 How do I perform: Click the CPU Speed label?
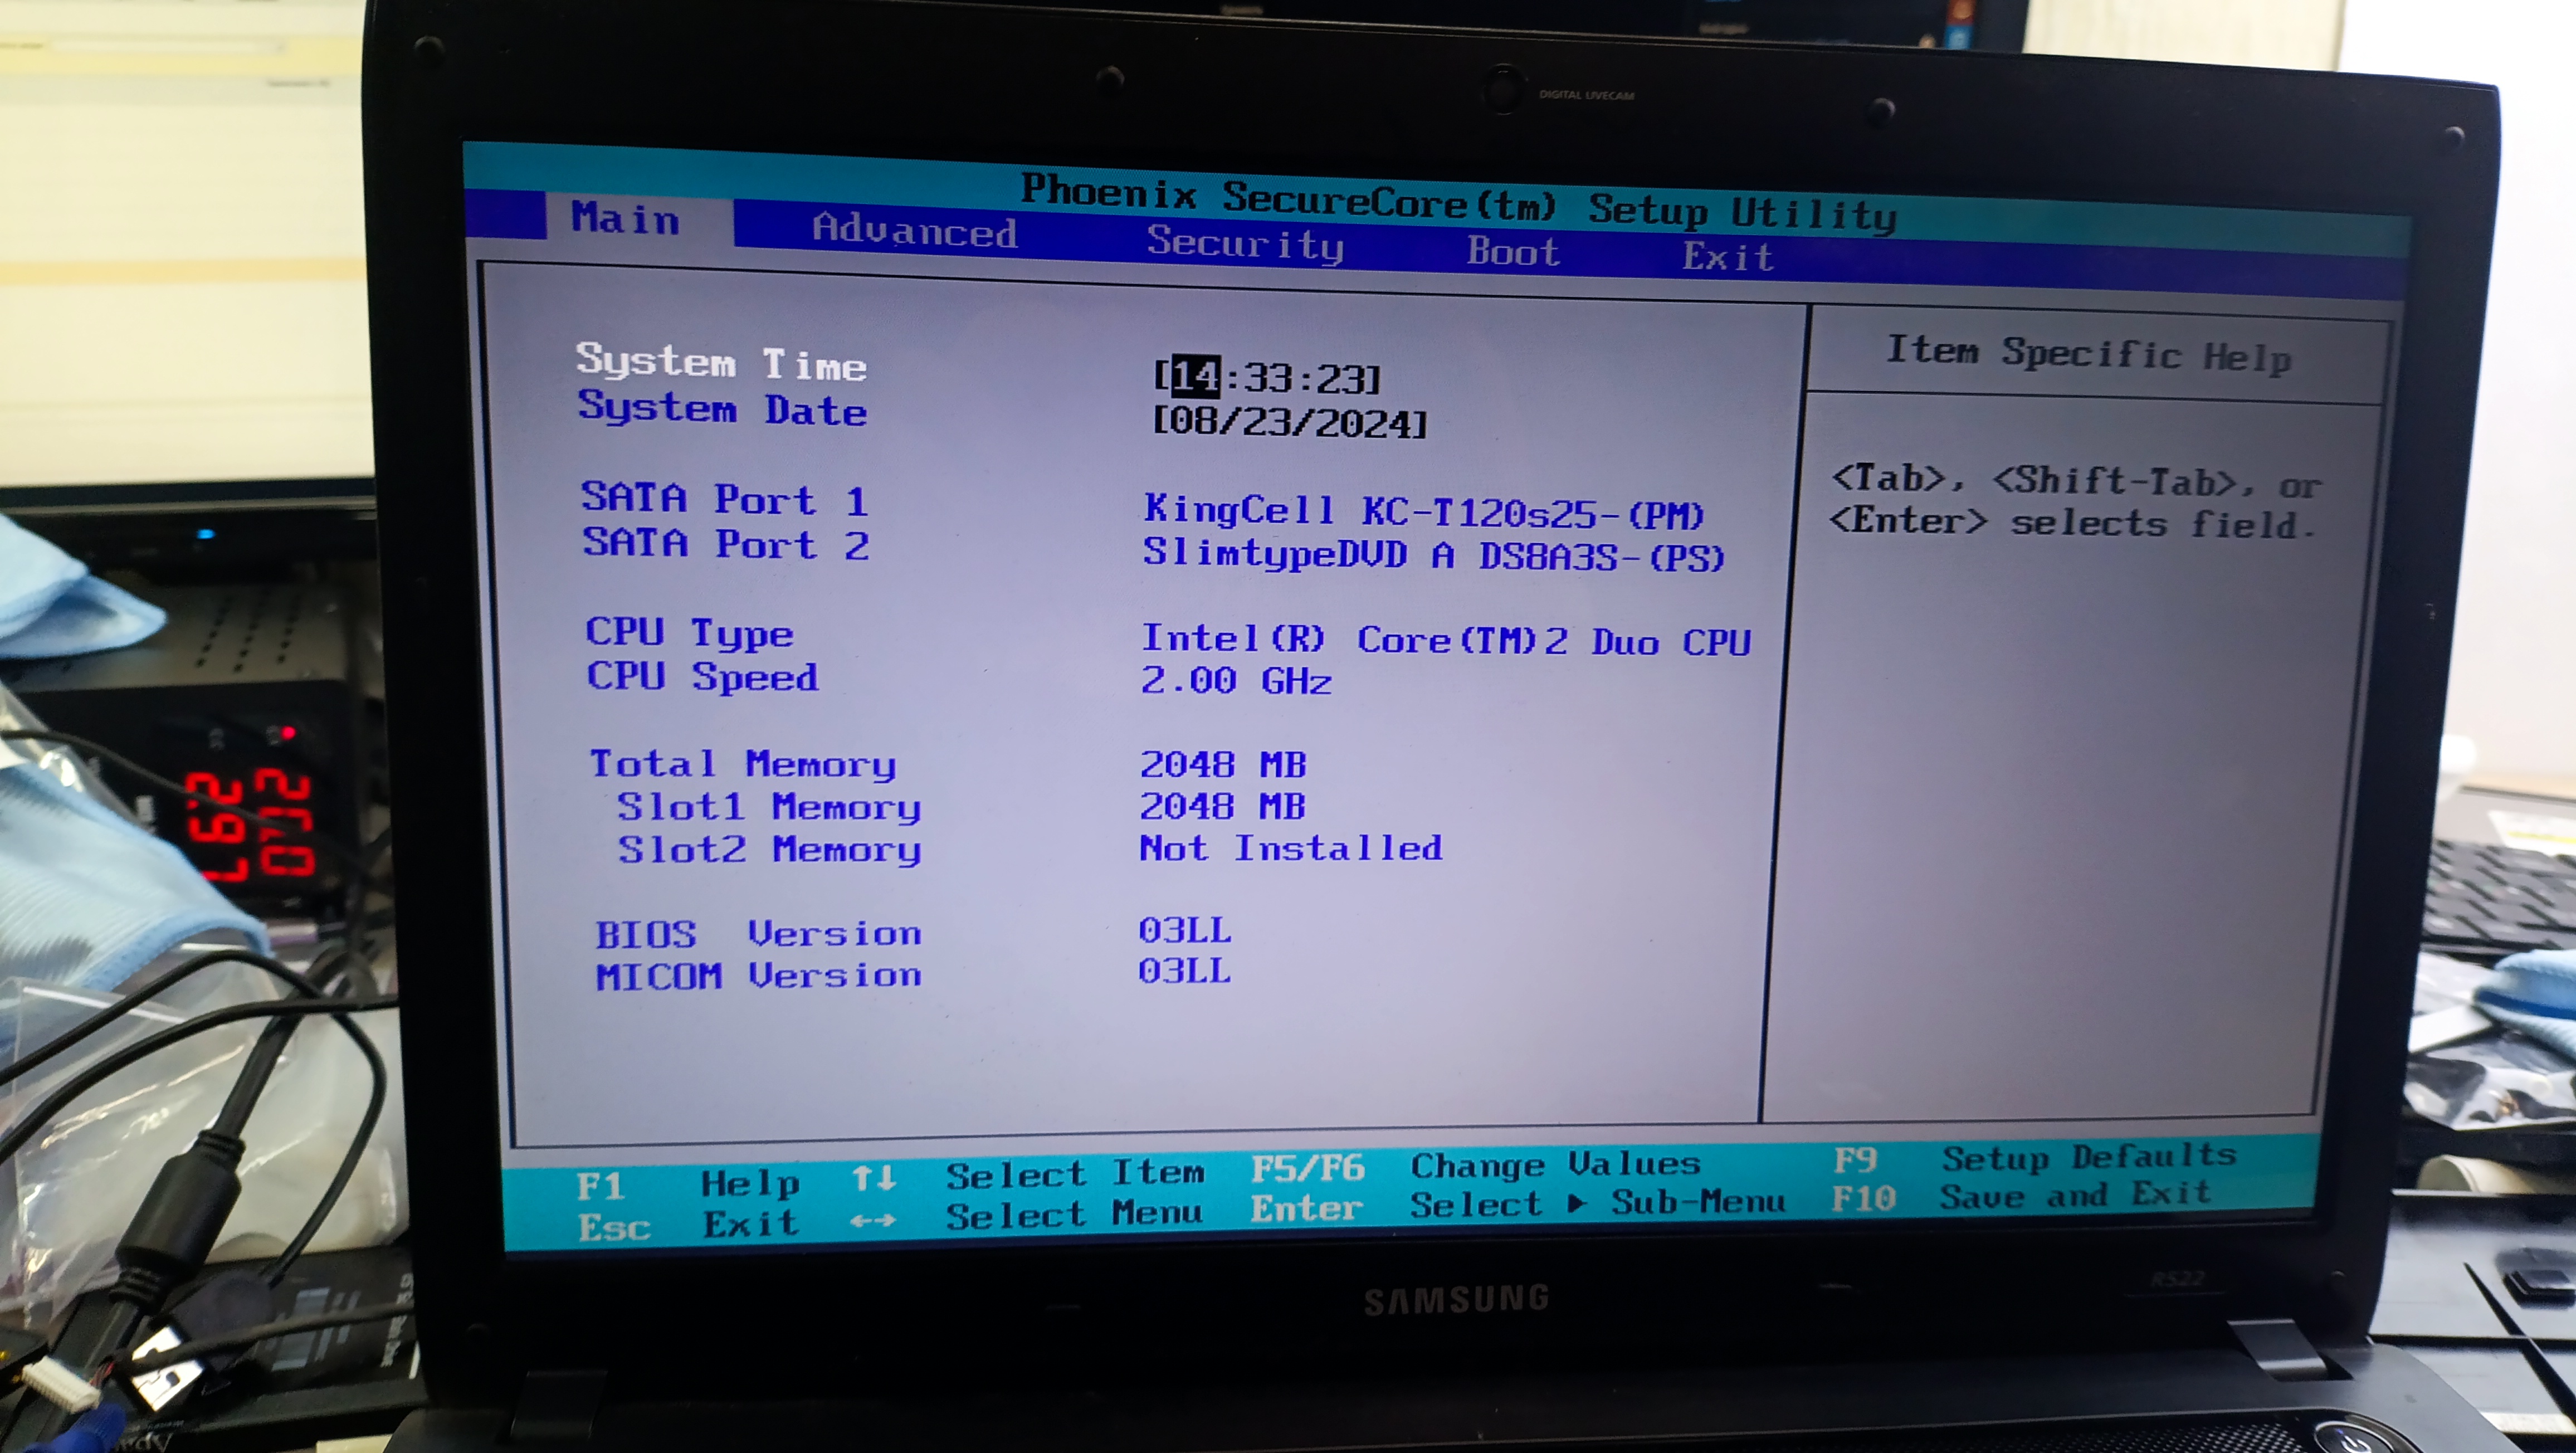(x=702, y=676)
